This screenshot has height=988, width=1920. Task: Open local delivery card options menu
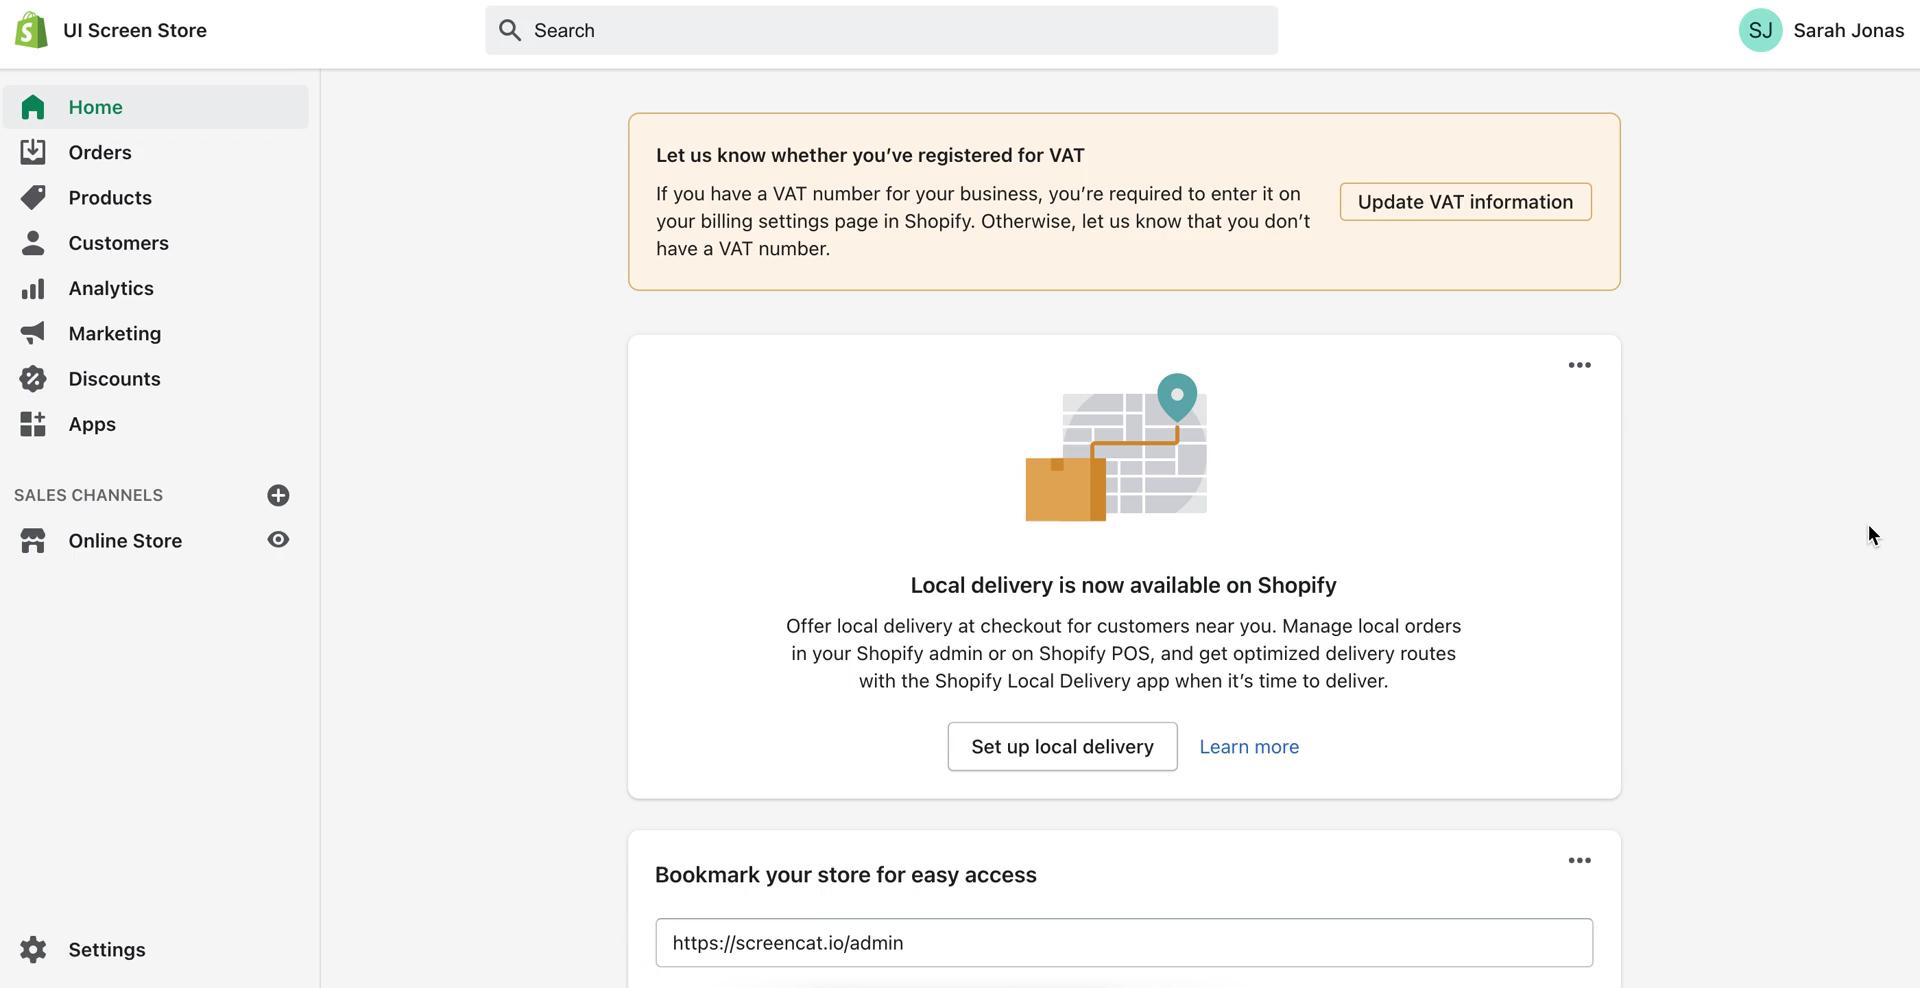coord(1579,365)
